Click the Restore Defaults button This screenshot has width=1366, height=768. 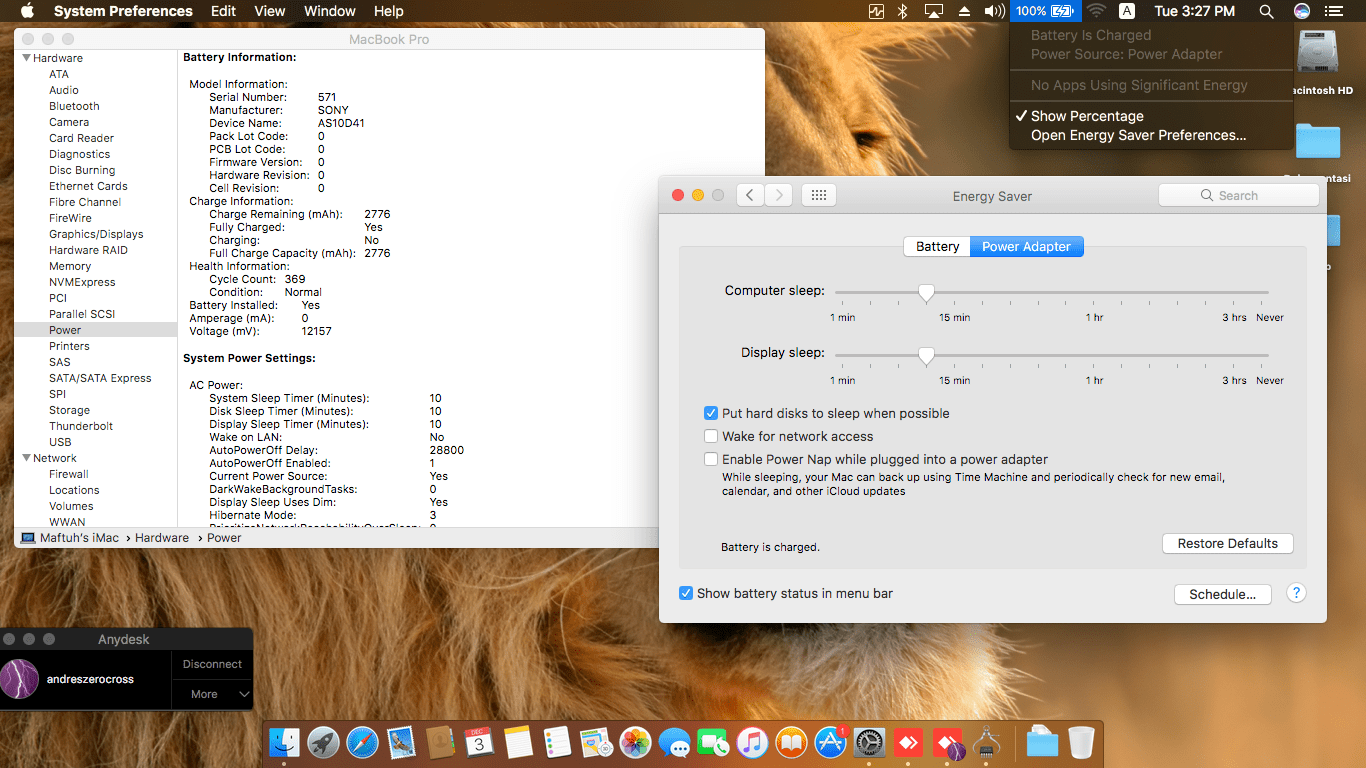[x=1227, y=543]
